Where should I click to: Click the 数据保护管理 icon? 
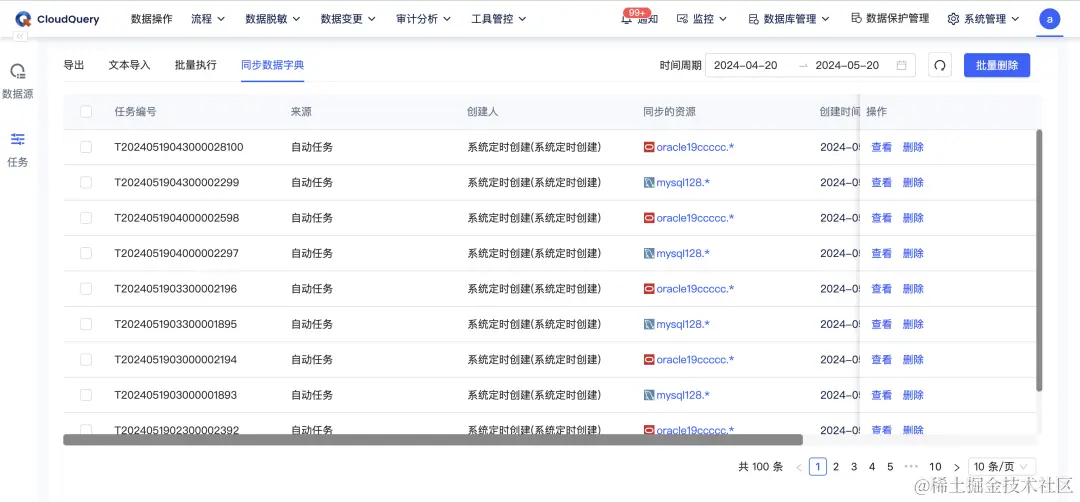coord(857,19)
